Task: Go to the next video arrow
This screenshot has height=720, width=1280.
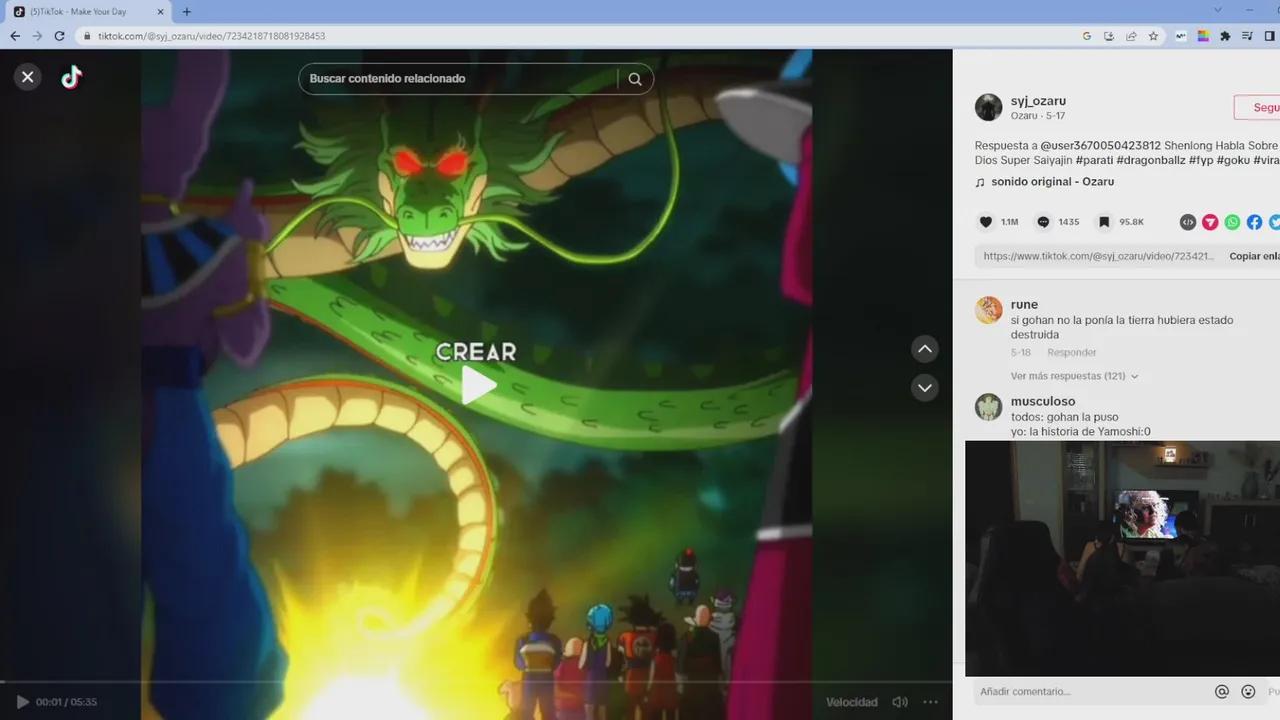Action: (925, 388)
